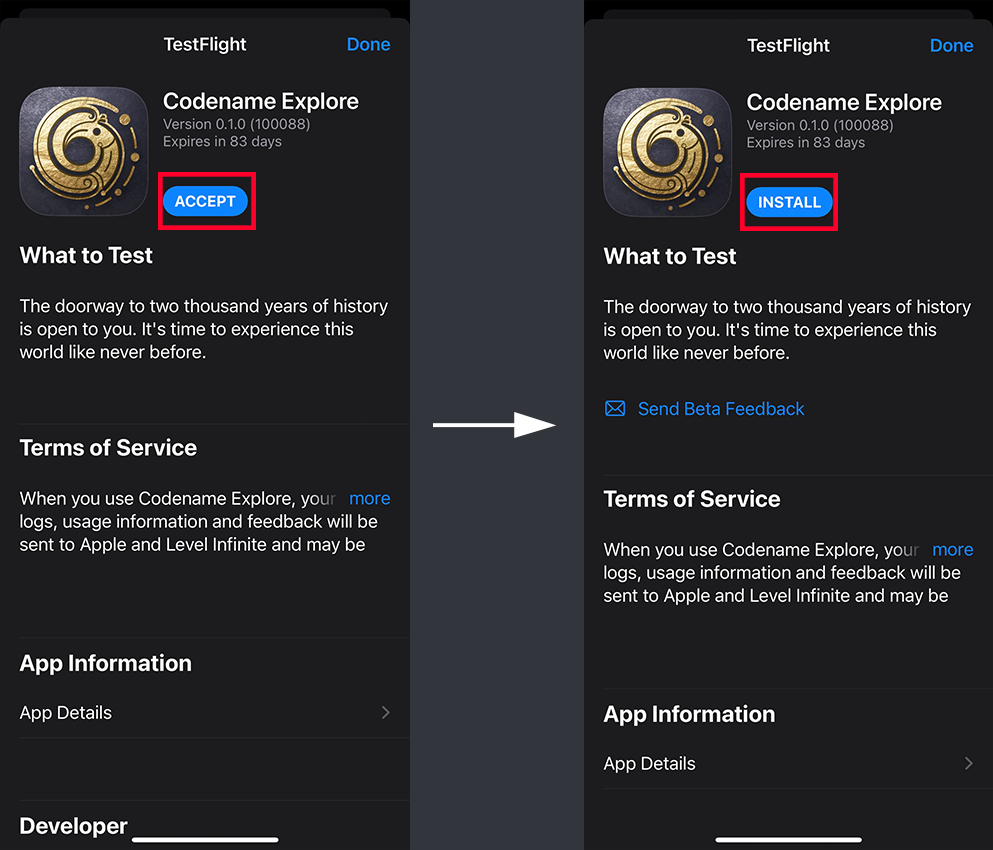Click the 'Developer' heading on the left screen
The image size is (993, 850).
pos(73,826)
